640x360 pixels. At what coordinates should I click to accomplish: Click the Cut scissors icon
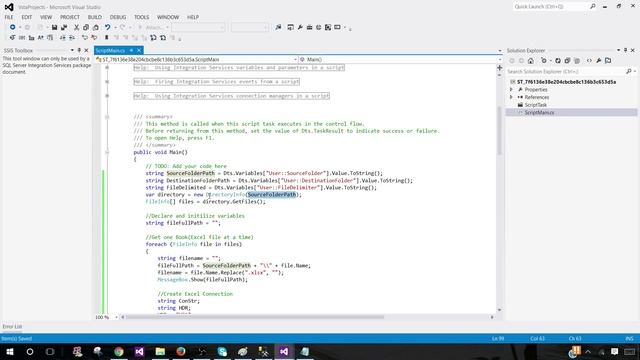pos(76,27)
